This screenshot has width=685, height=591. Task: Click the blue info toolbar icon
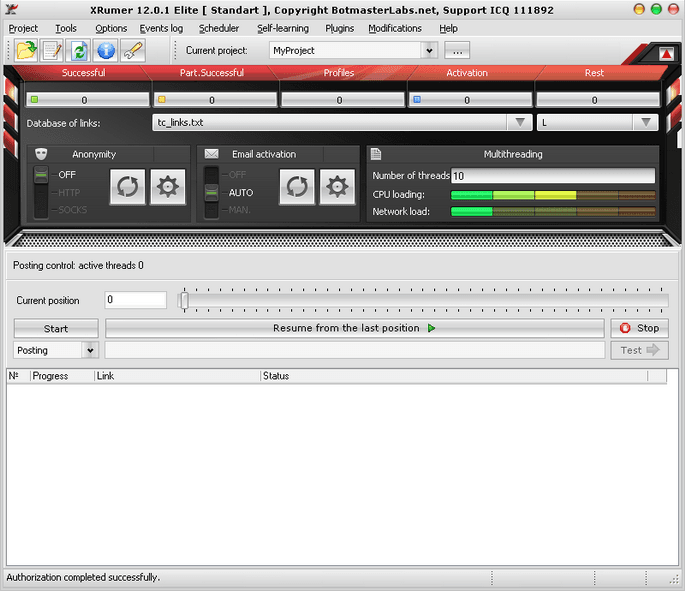point(105,50)
